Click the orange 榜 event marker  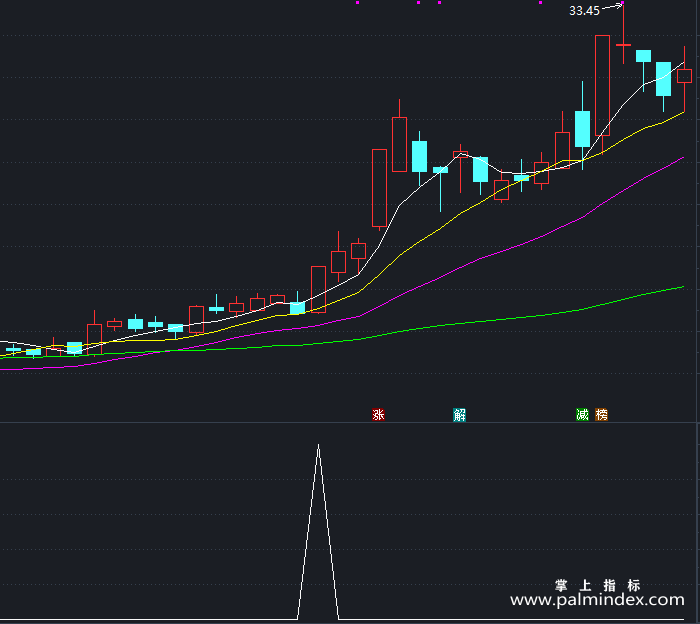(x=601, y=415)
